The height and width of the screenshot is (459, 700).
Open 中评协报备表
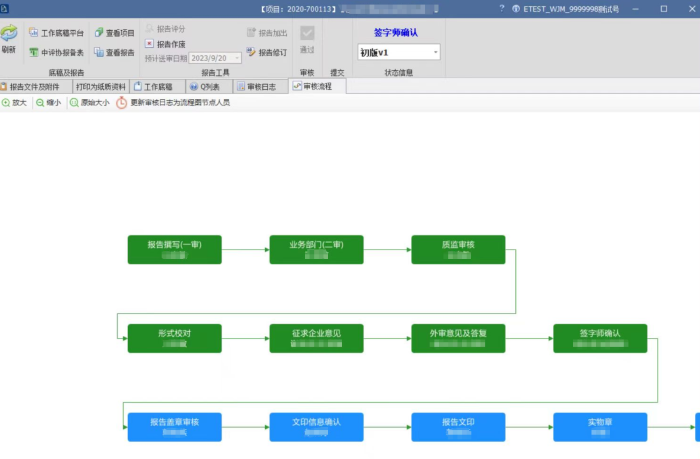(56, 52)
